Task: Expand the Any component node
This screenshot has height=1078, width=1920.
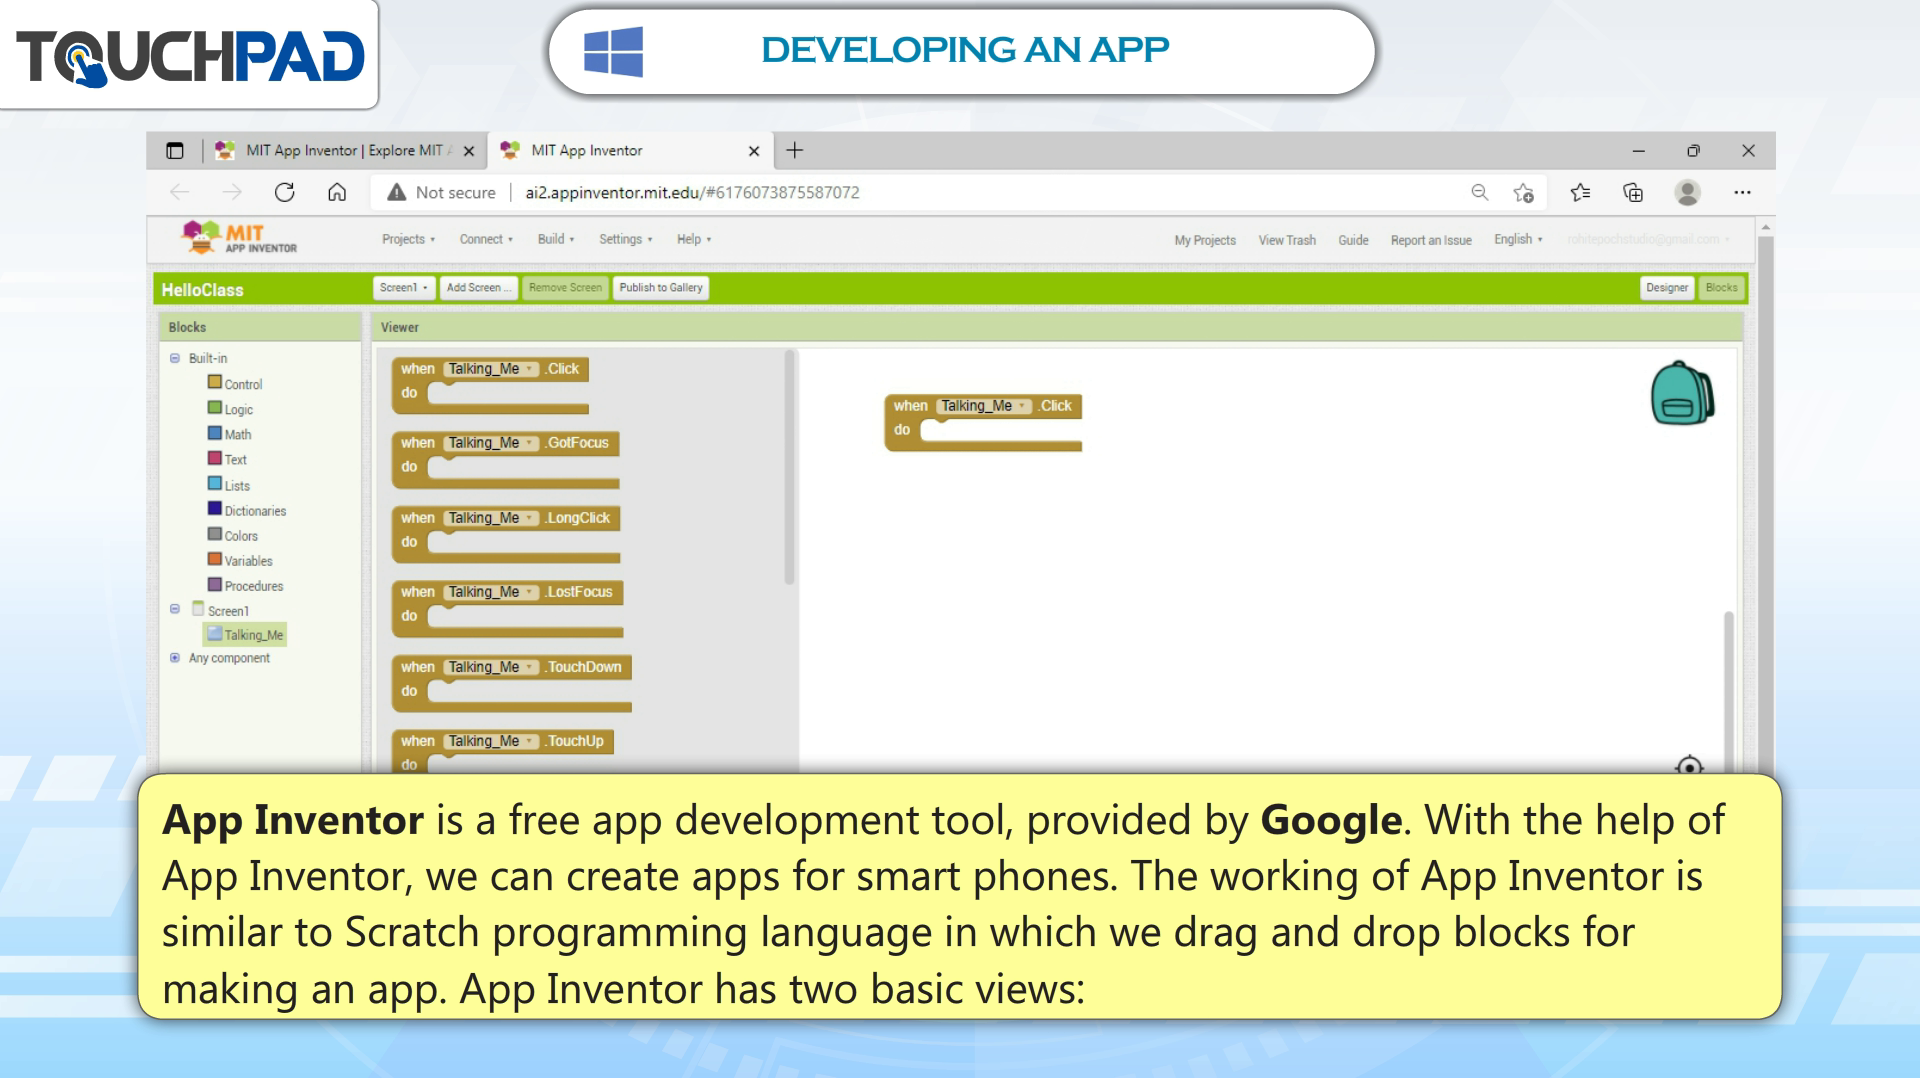Action: coord(175,658)
